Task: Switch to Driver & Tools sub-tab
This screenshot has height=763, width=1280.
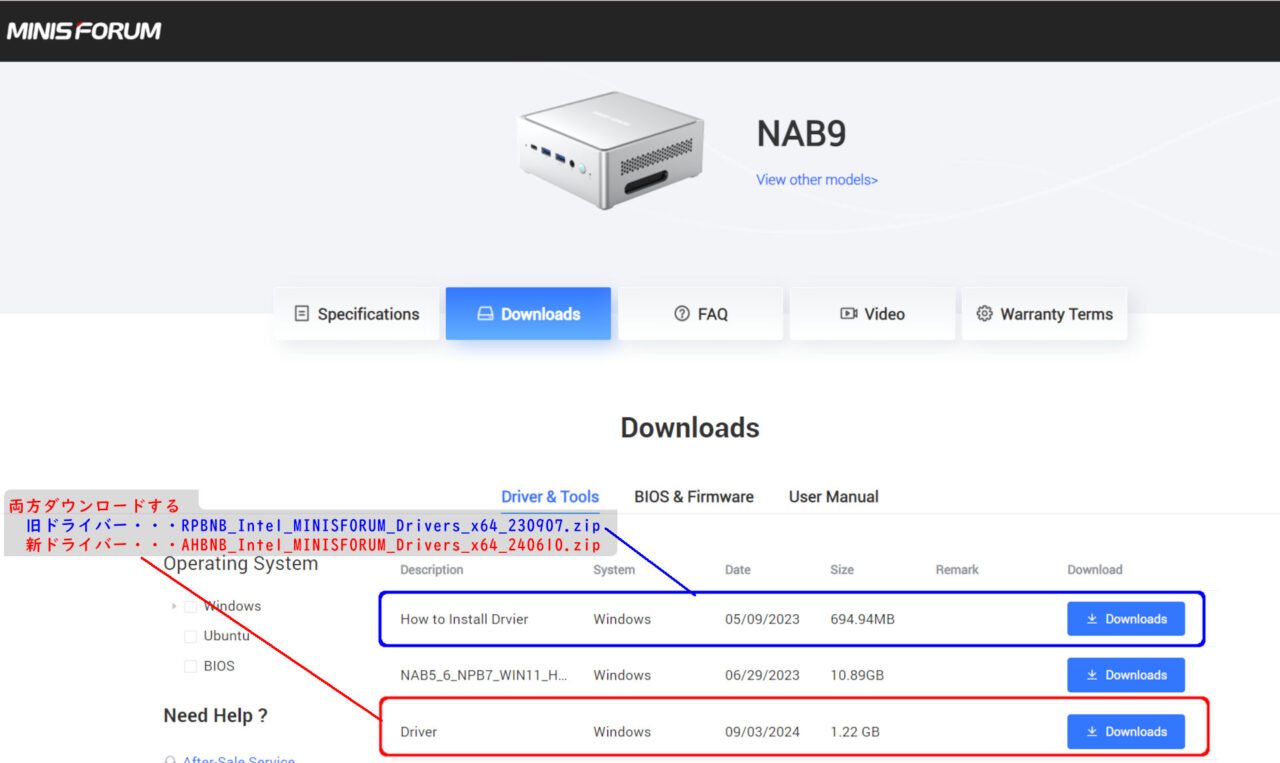Action: [550, 497]
